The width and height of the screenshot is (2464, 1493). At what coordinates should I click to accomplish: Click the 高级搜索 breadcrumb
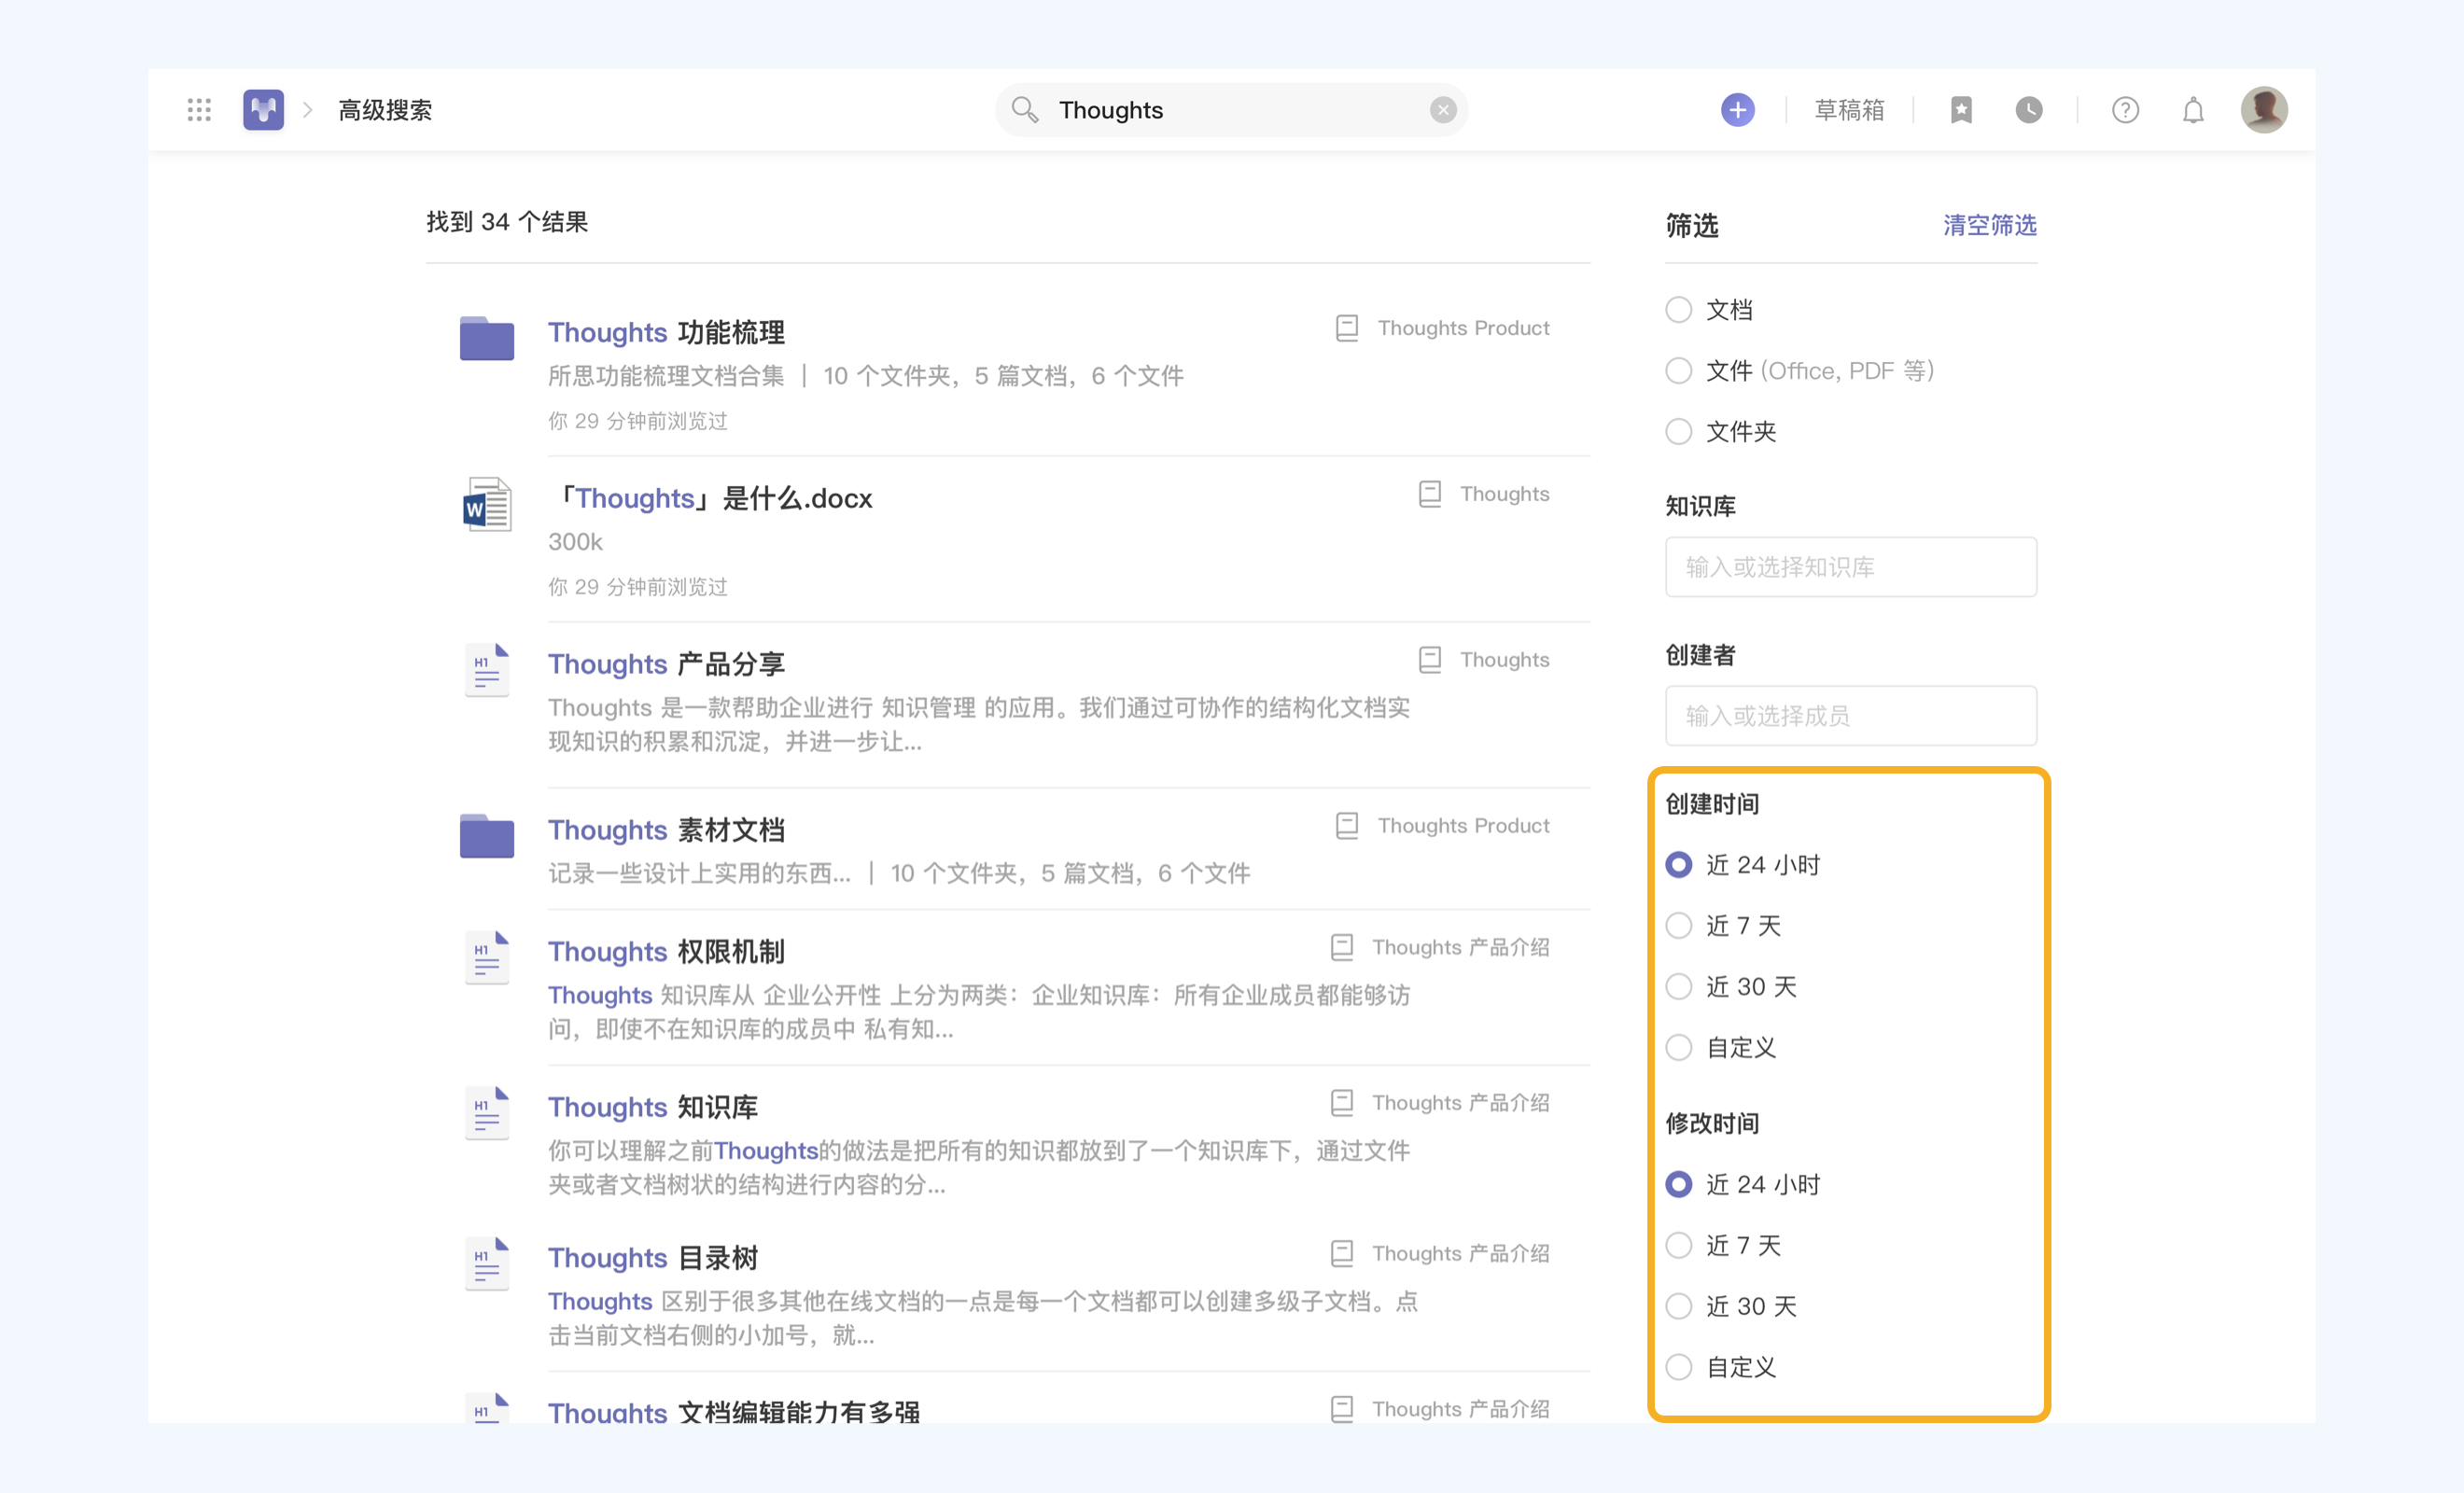385,110
